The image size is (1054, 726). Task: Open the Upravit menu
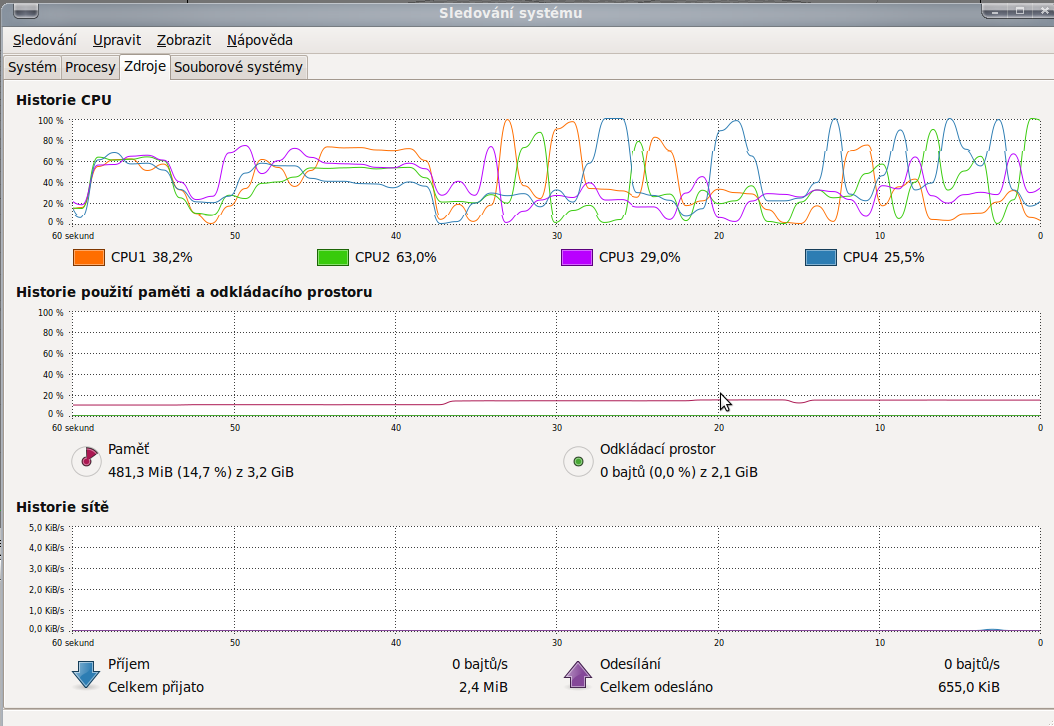click(x=117, y=40)
